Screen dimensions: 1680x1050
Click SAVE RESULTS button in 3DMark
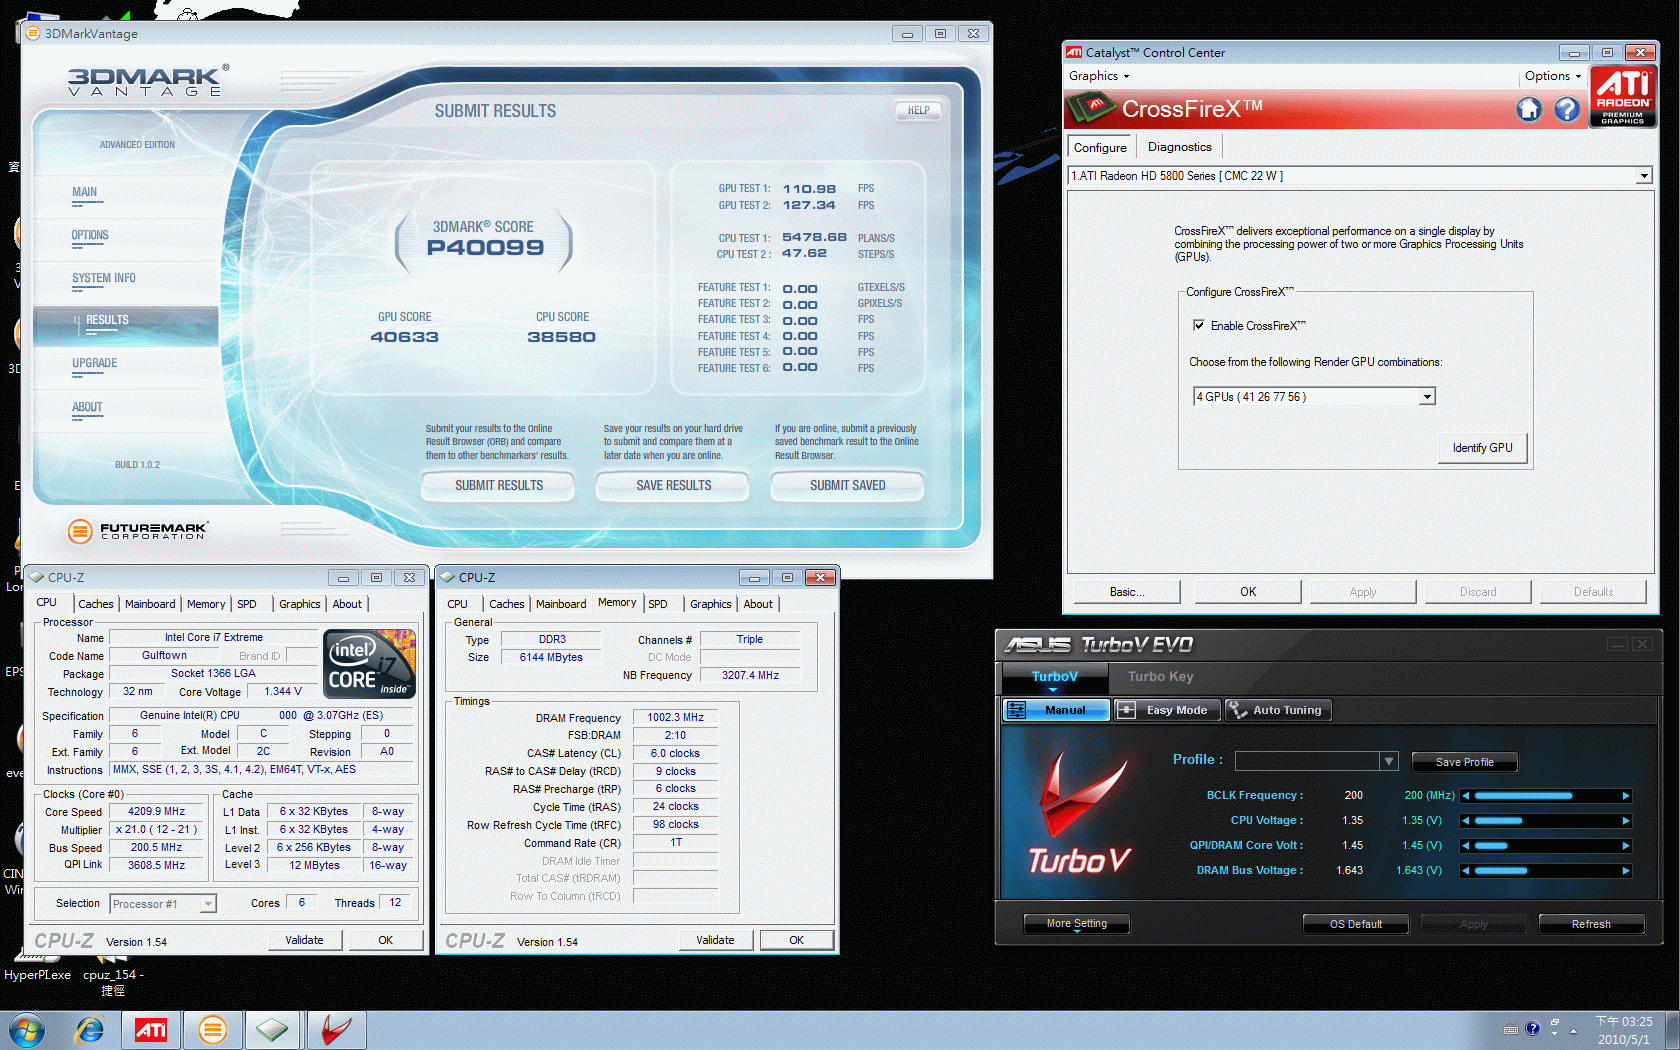[x=673, y=486]
